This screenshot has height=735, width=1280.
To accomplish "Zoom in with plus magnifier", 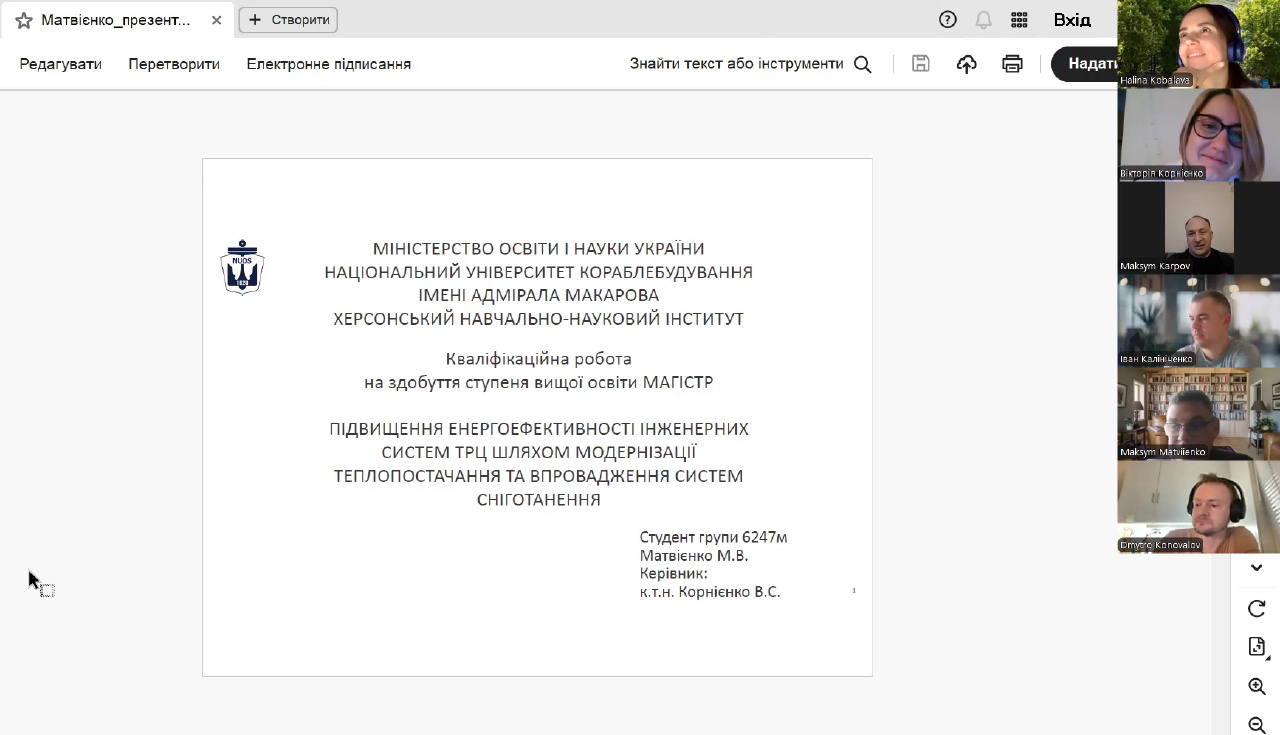I will click(1257, 687).
